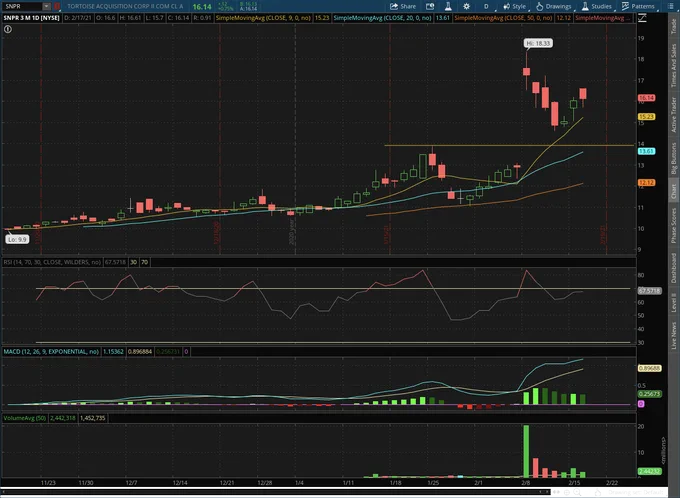Open the Trade sidebar tab
This screenshot has width=680, height=498.
673,26
